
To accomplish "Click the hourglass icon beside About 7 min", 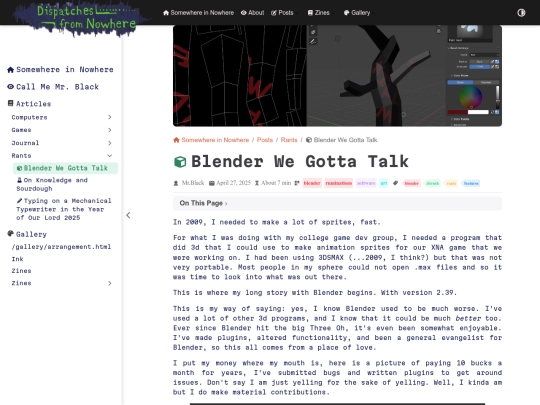I will [257, 183].
